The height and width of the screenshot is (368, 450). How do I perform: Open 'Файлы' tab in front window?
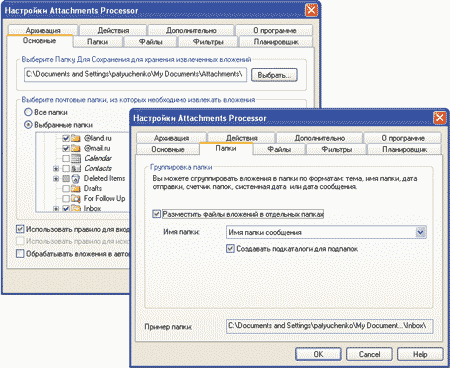point(279,149)
